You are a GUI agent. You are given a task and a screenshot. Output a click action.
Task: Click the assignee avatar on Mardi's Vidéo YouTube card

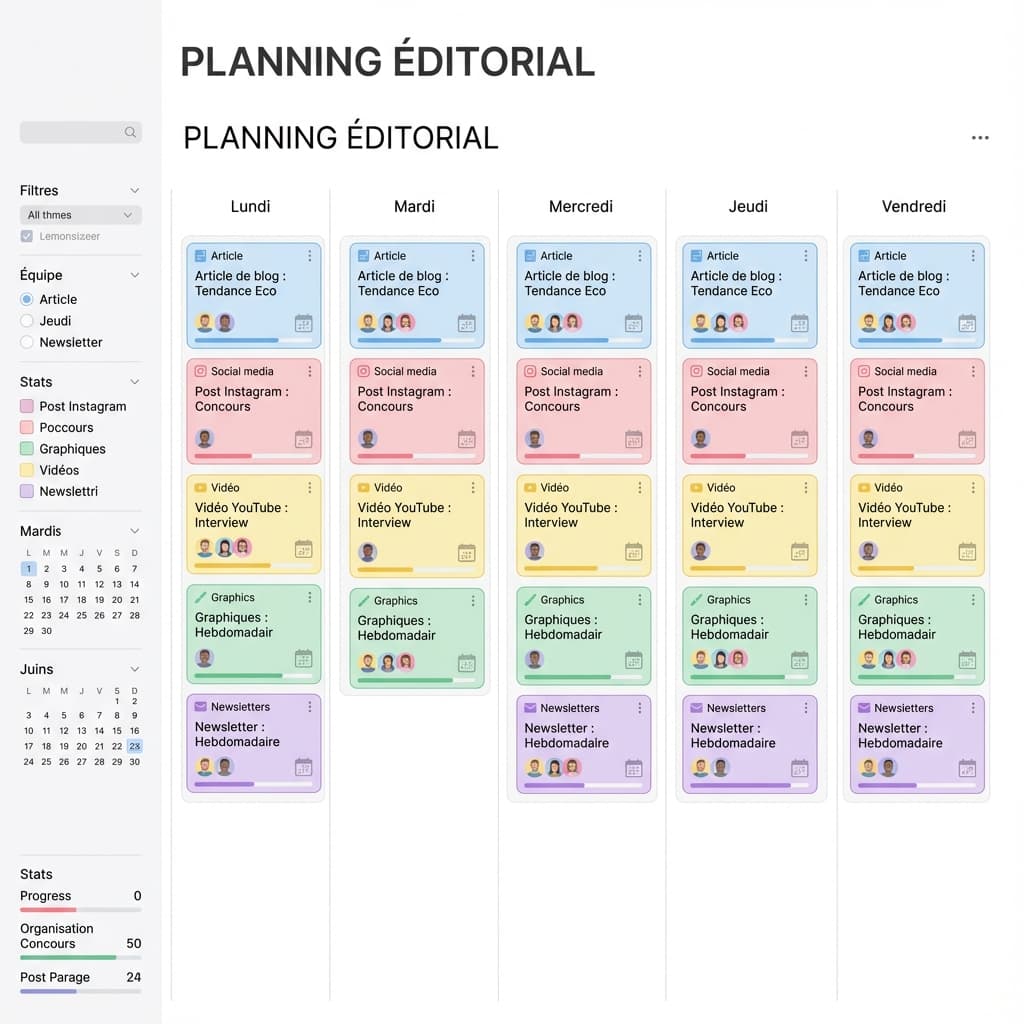tap(367, 550)
